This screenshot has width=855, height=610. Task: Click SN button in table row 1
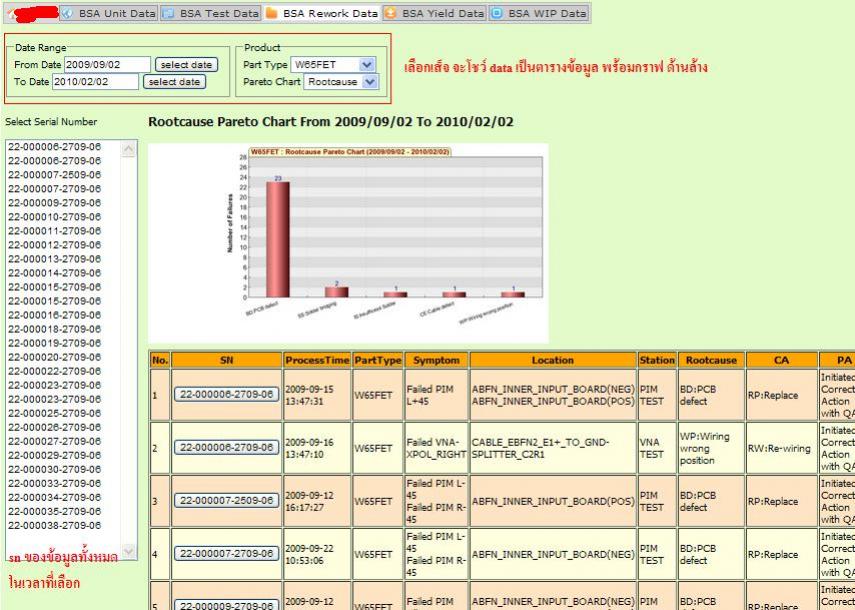[x=226, y=394]
